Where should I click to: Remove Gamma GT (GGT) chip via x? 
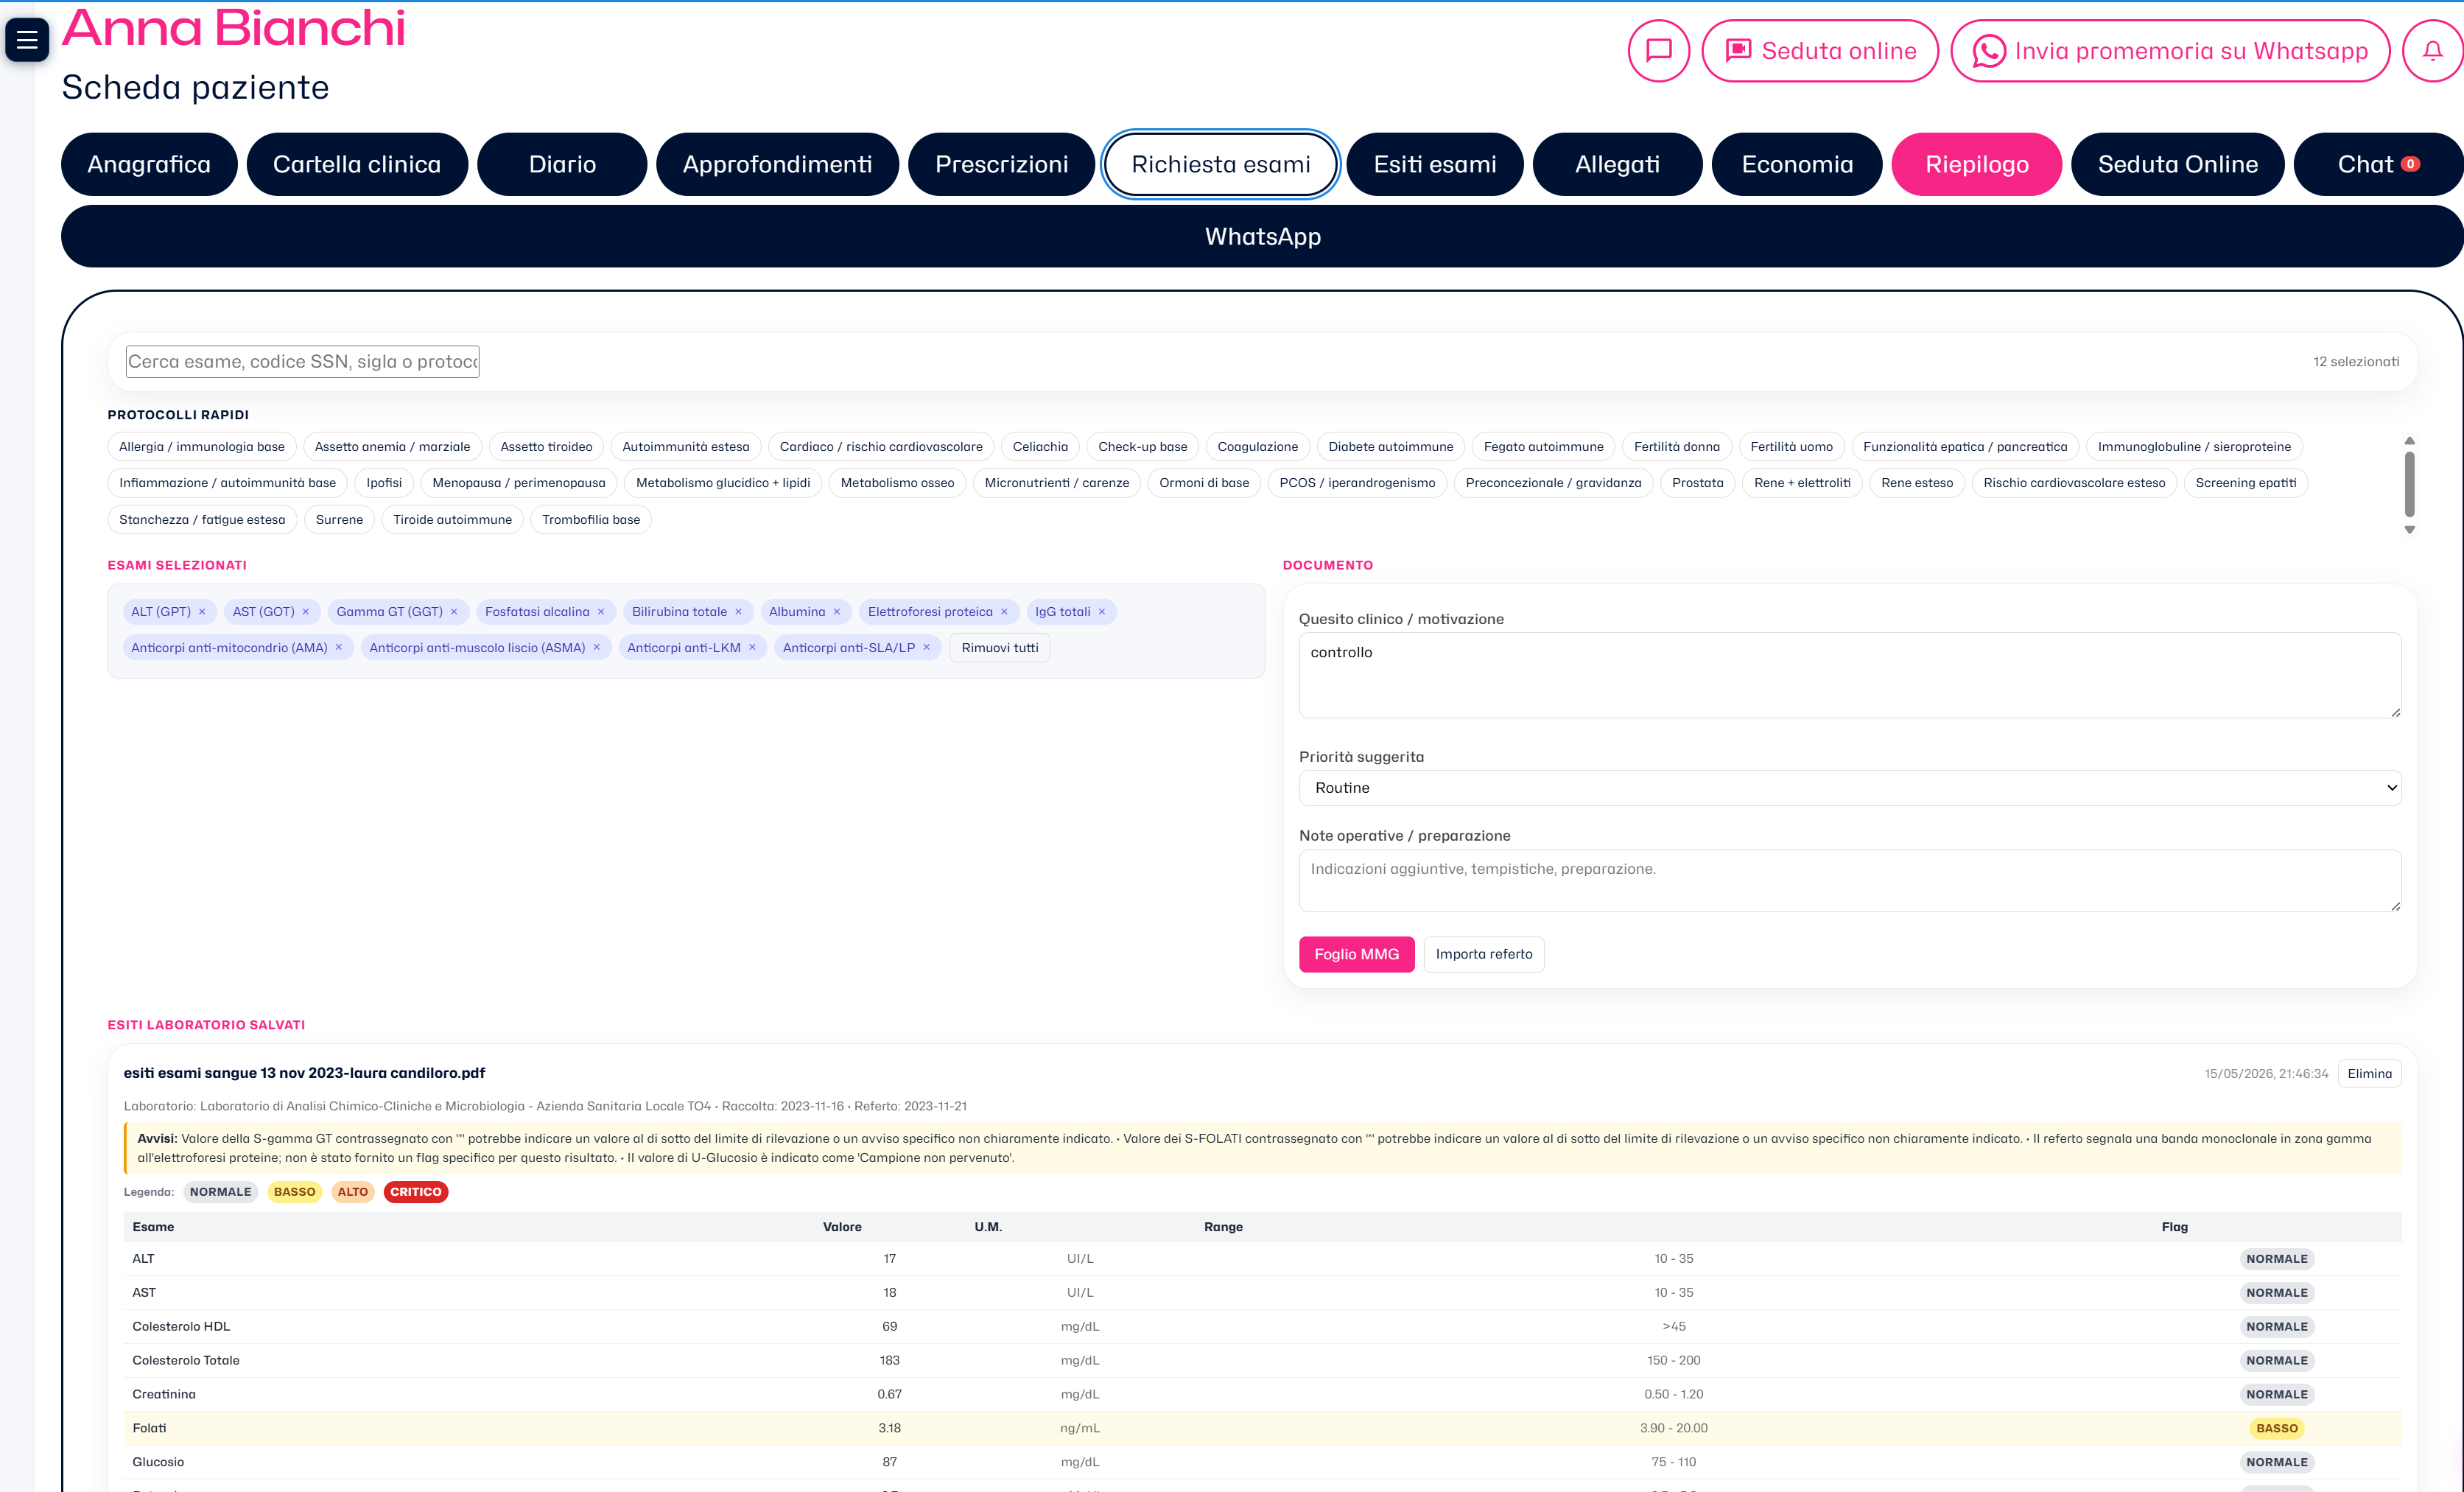(x=454, y=612)
